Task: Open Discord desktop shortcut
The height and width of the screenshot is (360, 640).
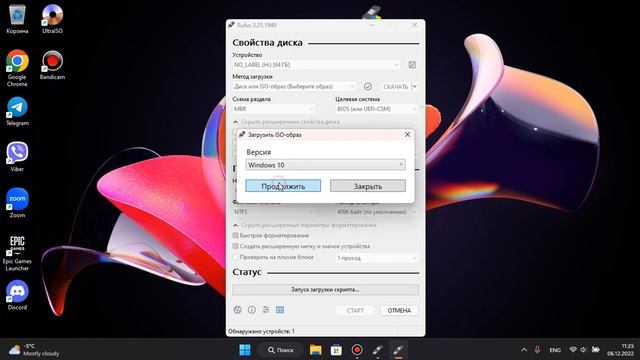Action: pos(17,296)
